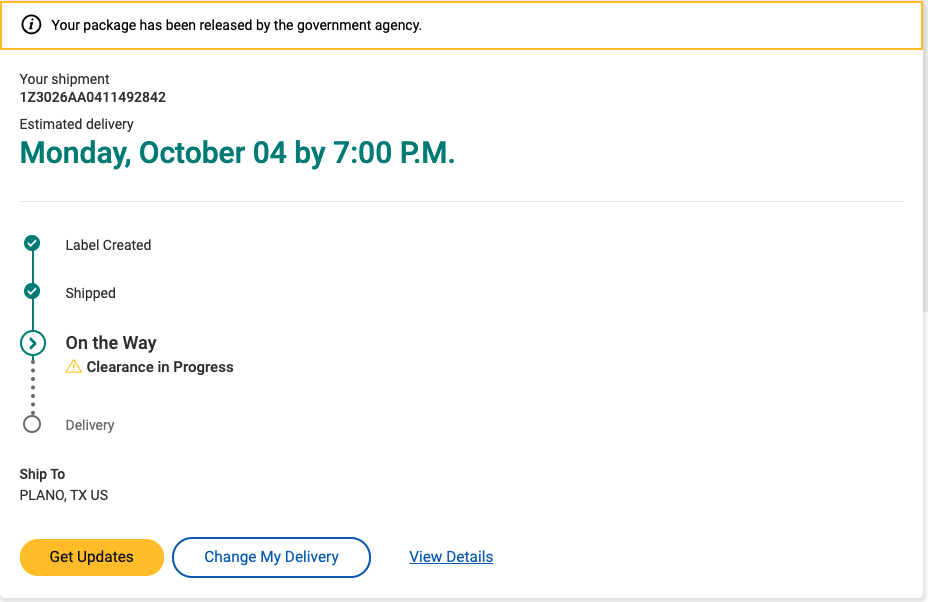Click the government agency release message

point(237,25)
